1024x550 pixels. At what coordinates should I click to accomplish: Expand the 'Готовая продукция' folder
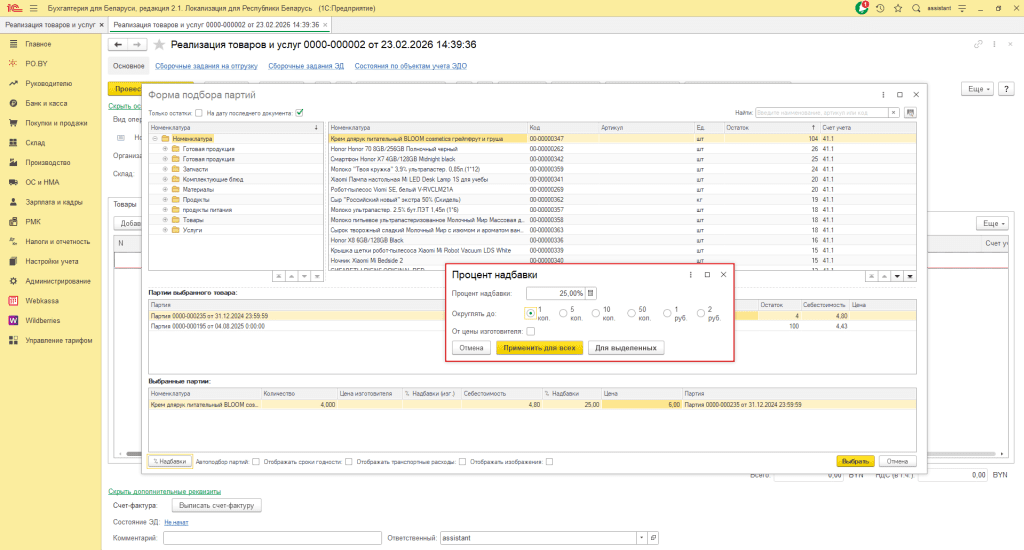click(165, 148)
